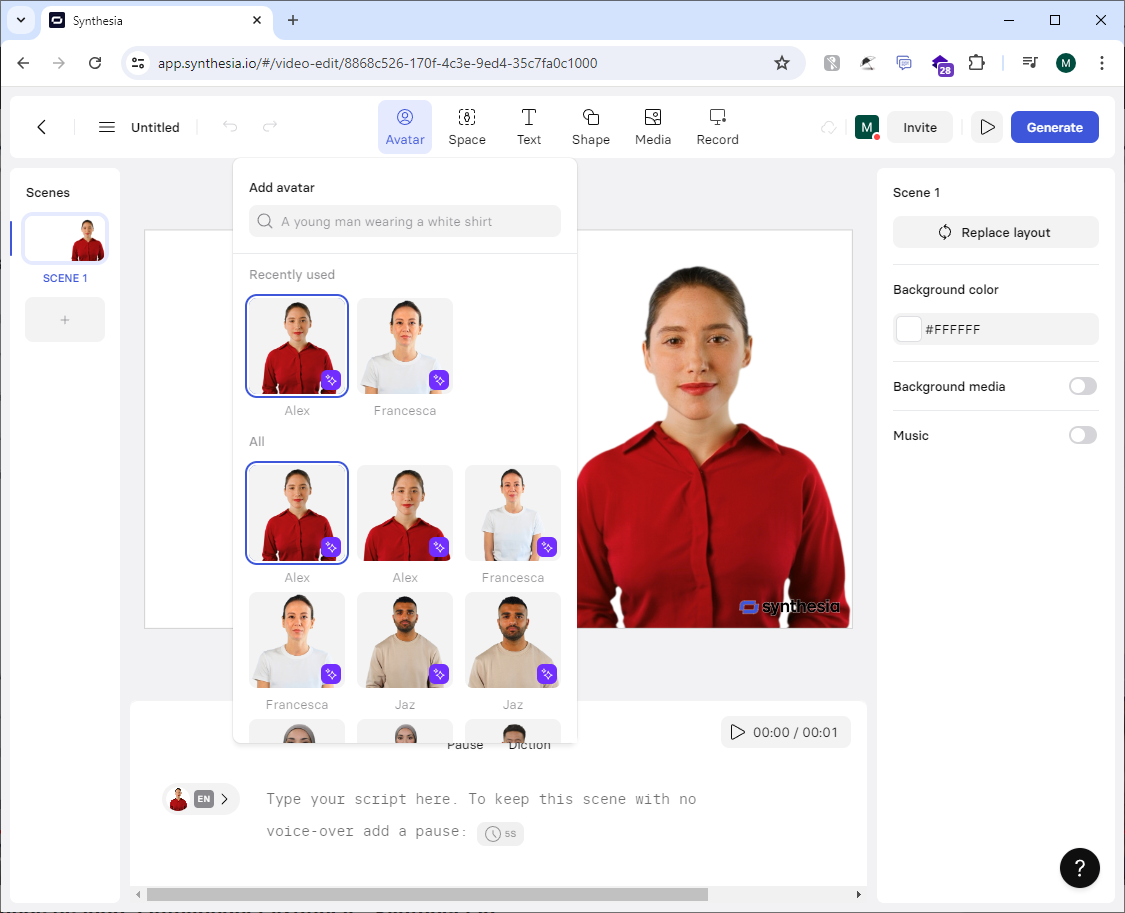Click the 5s pause chip in script
Viewport: 1125px width, 913px height.
pyautogui.click(x=500, y=833)
